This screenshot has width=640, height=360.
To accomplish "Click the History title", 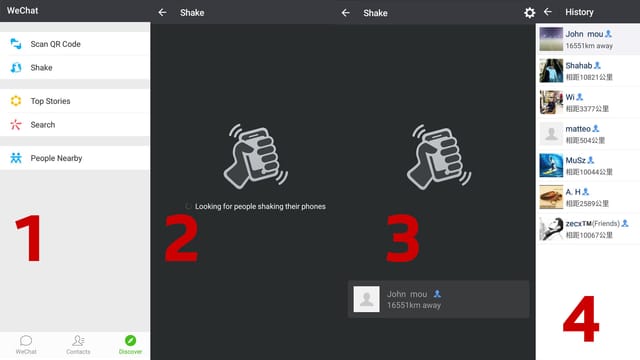I will (x=579, y=12).
